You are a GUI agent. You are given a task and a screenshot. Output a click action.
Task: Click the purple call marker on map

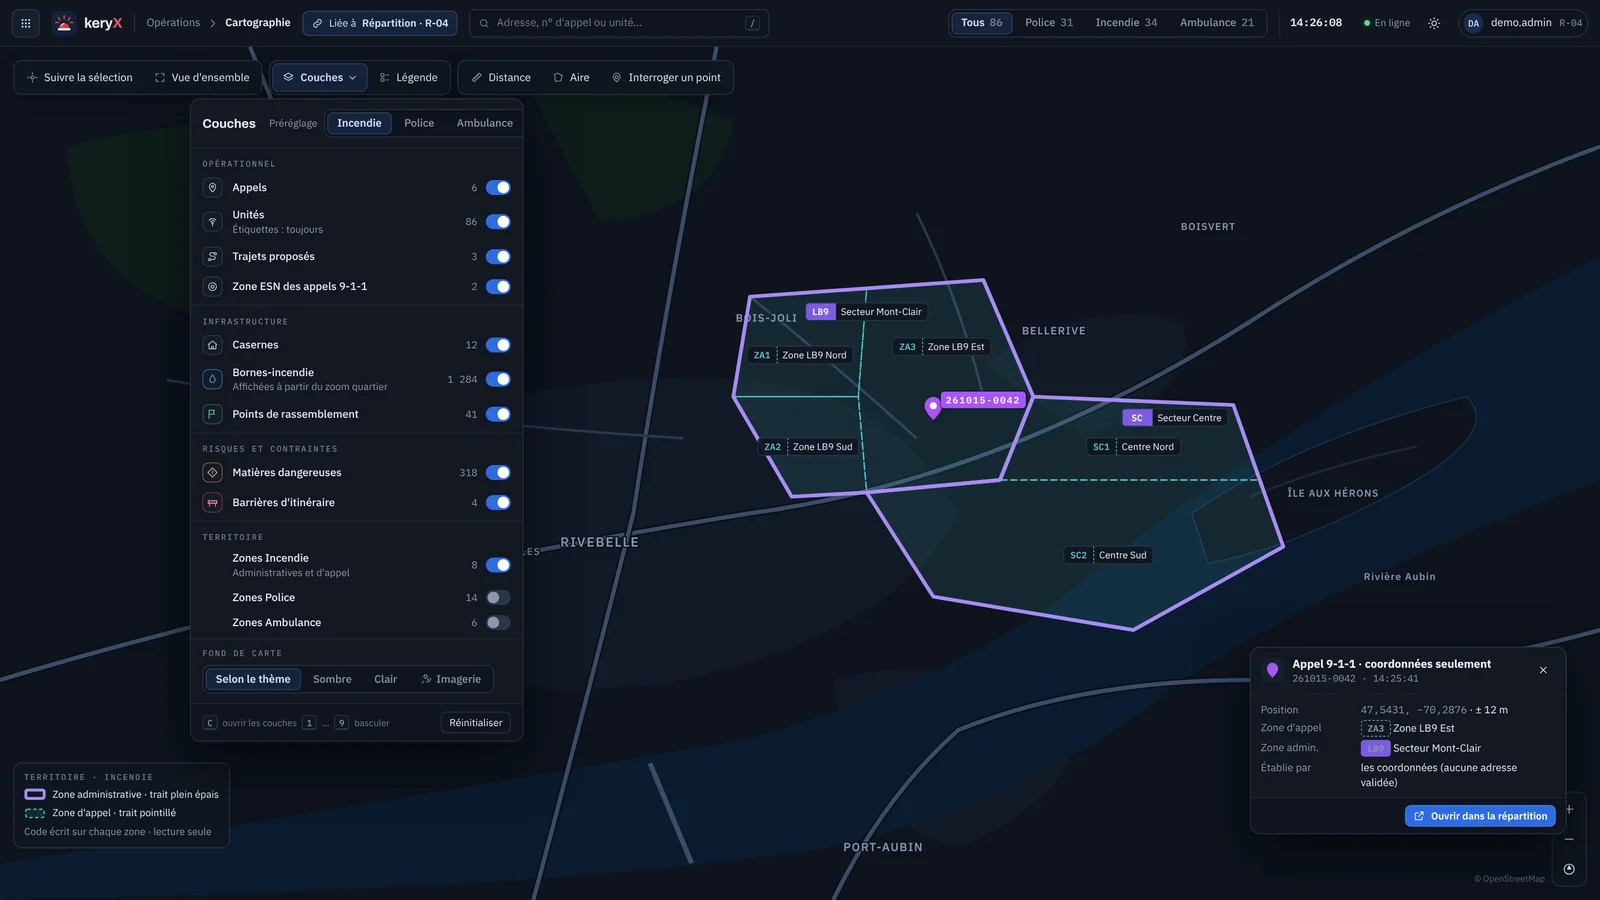[x=933, y=407]
